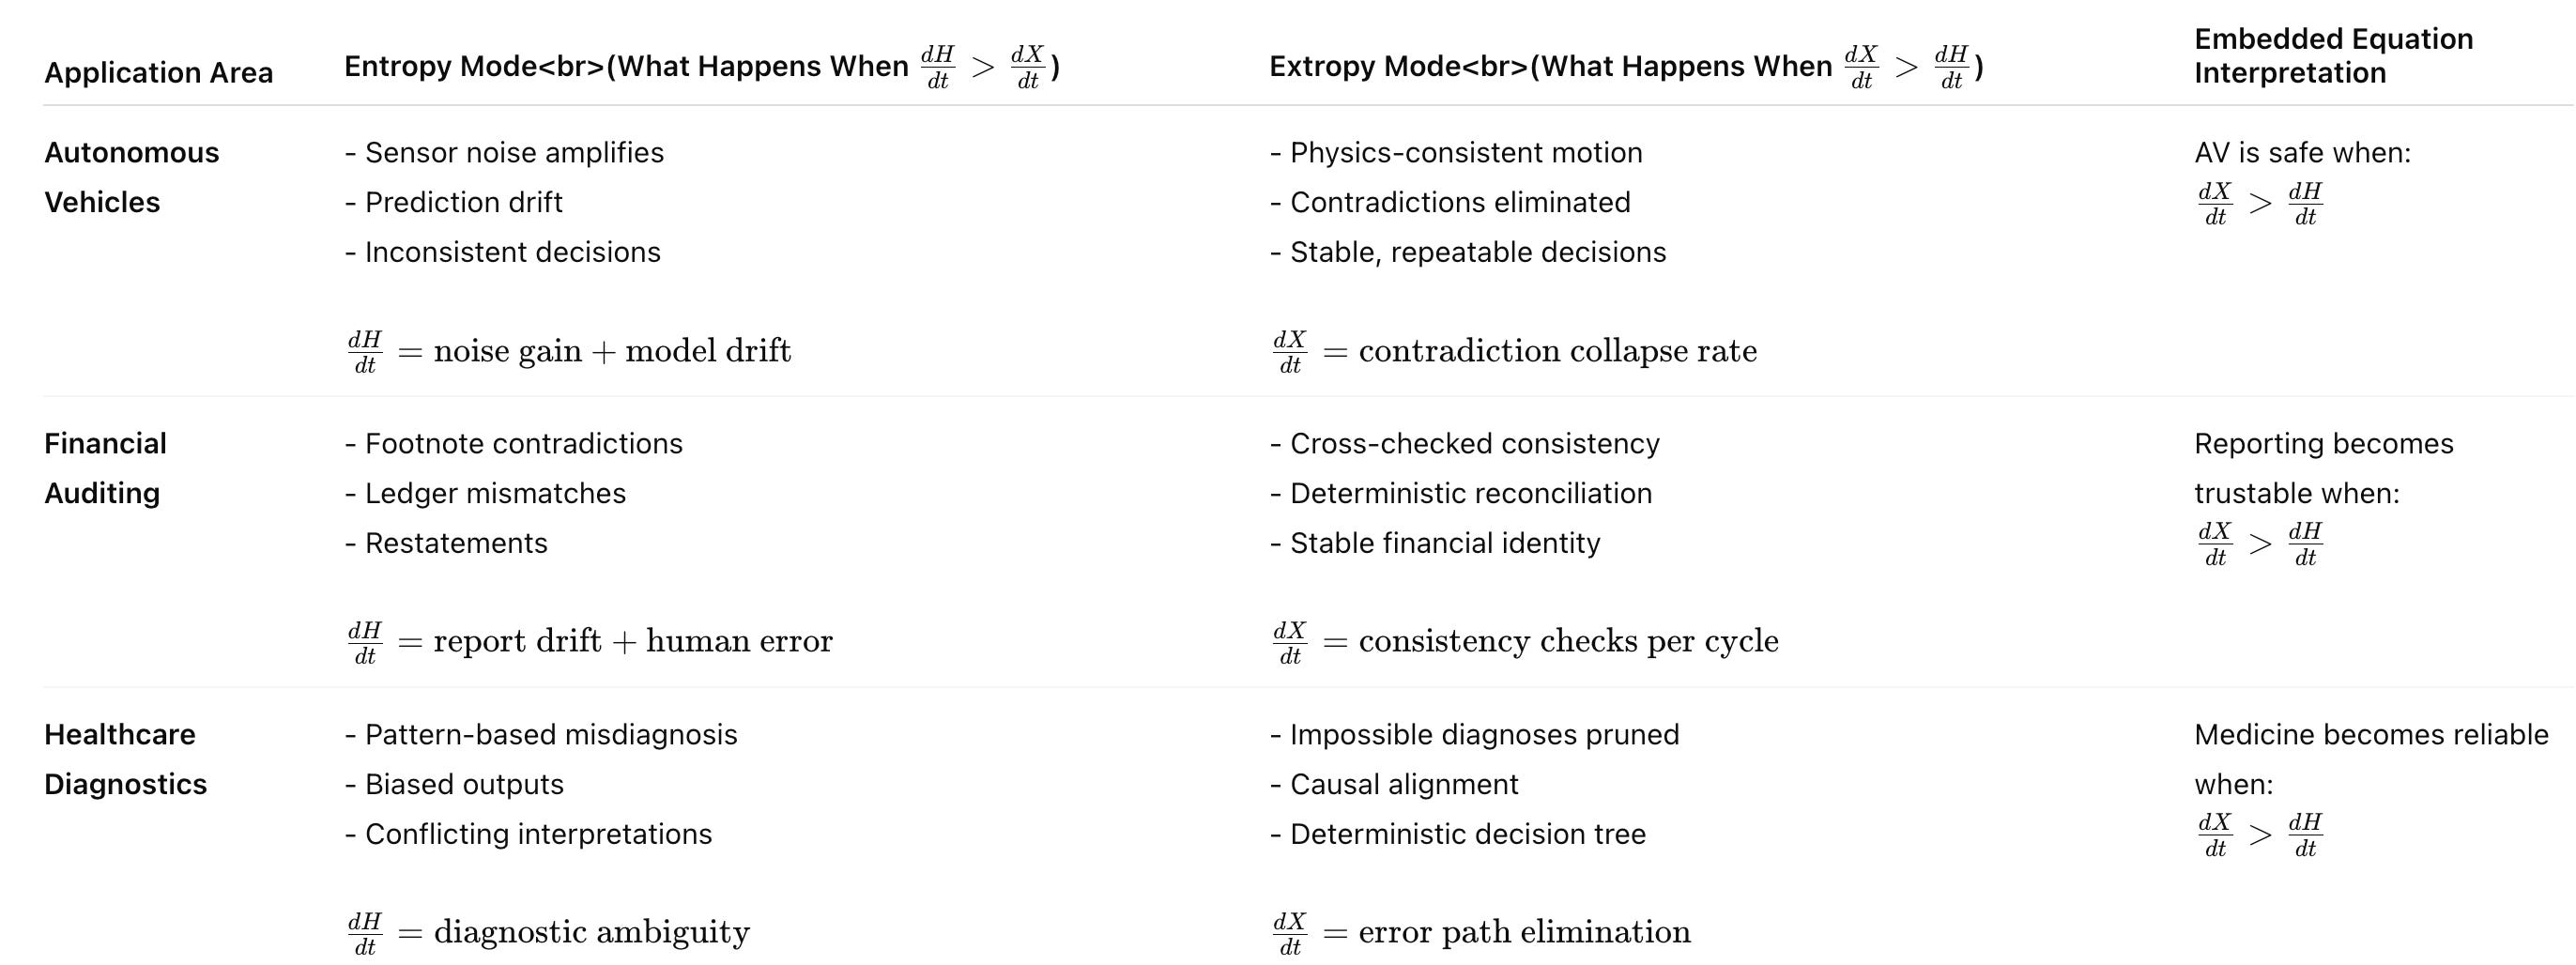Click the Application Area column header
Image resolution: width=2576 pixels, height=965 pixels.
[158, 72]
